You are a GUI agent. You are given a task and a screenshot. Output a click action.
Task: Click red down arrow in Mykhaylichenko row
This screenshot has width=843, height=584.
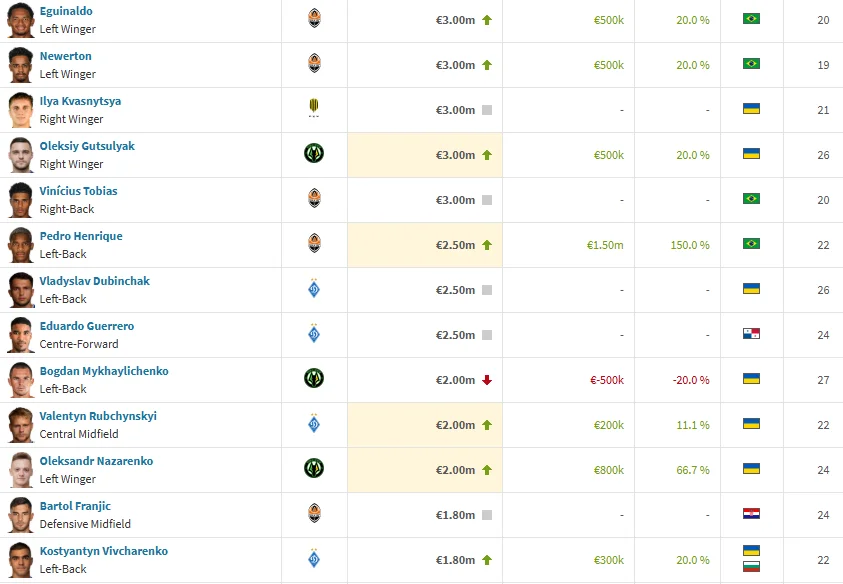coord(487,380)
